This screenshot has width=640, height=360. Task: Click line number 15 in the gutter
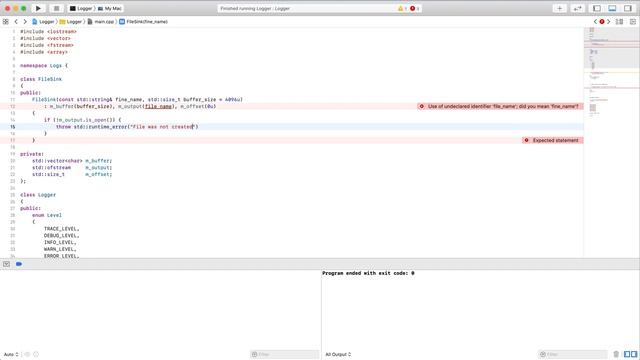tap(13, 127)
